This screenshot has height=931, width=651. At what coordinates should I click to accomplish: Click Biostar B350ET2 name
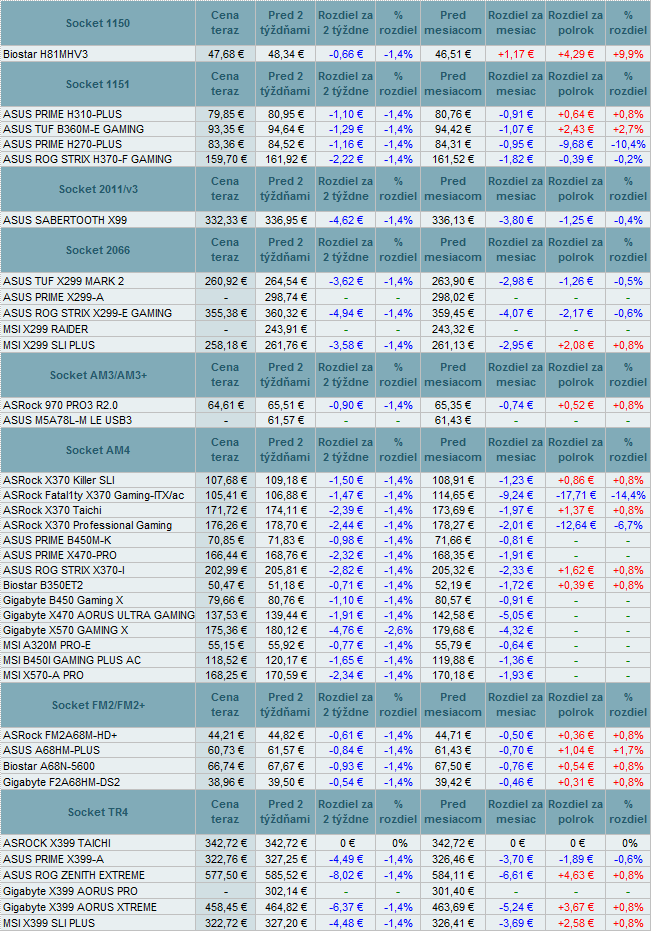[x=43, y=585]
